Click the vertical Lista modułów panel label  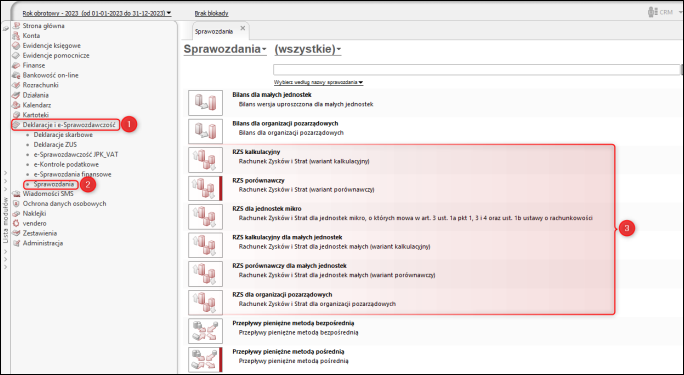tap(5, 220)
